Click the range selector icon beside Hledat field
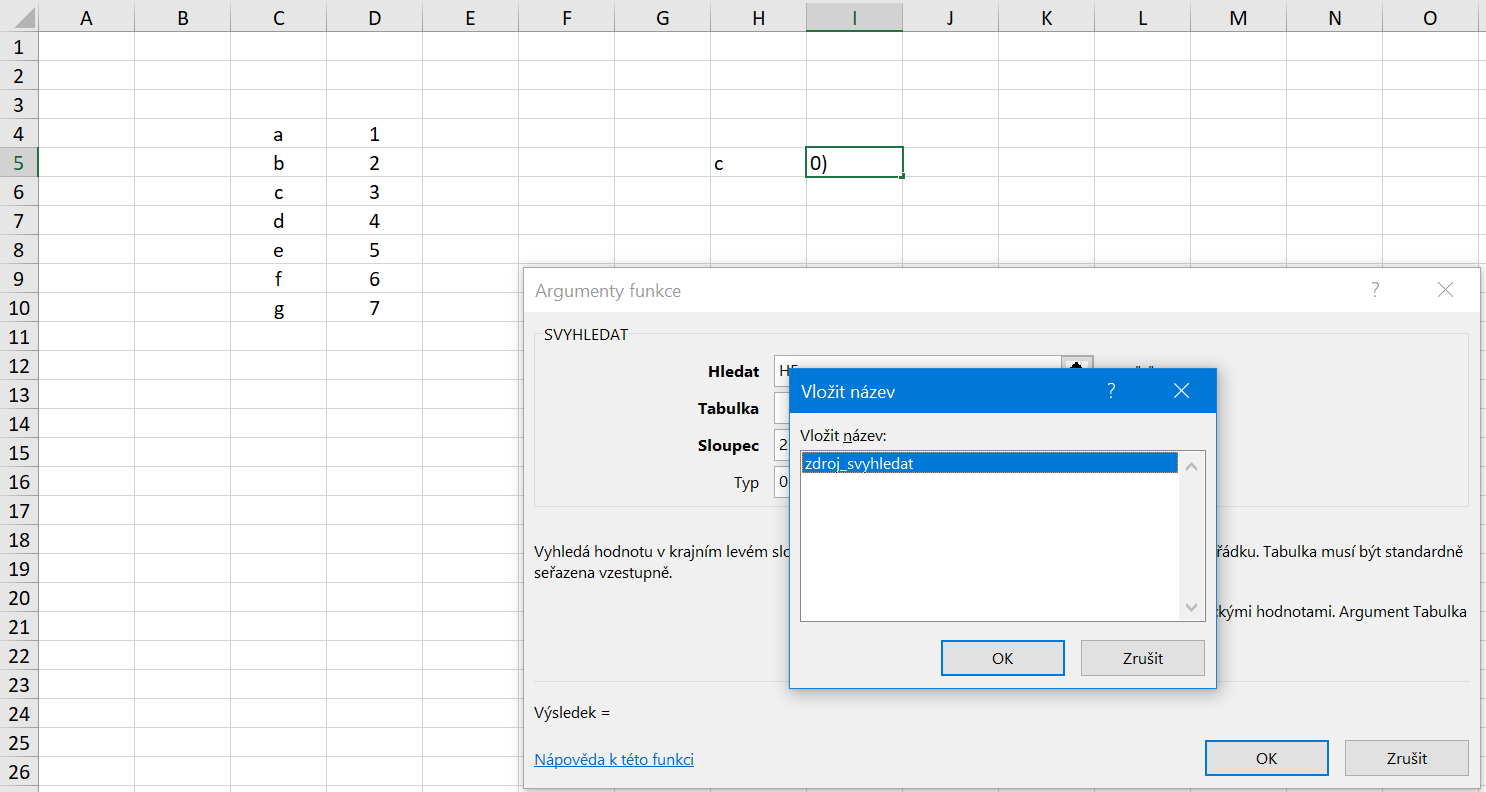The image size is (1486, 792). pyautogui.click(x=1077, y=366)
